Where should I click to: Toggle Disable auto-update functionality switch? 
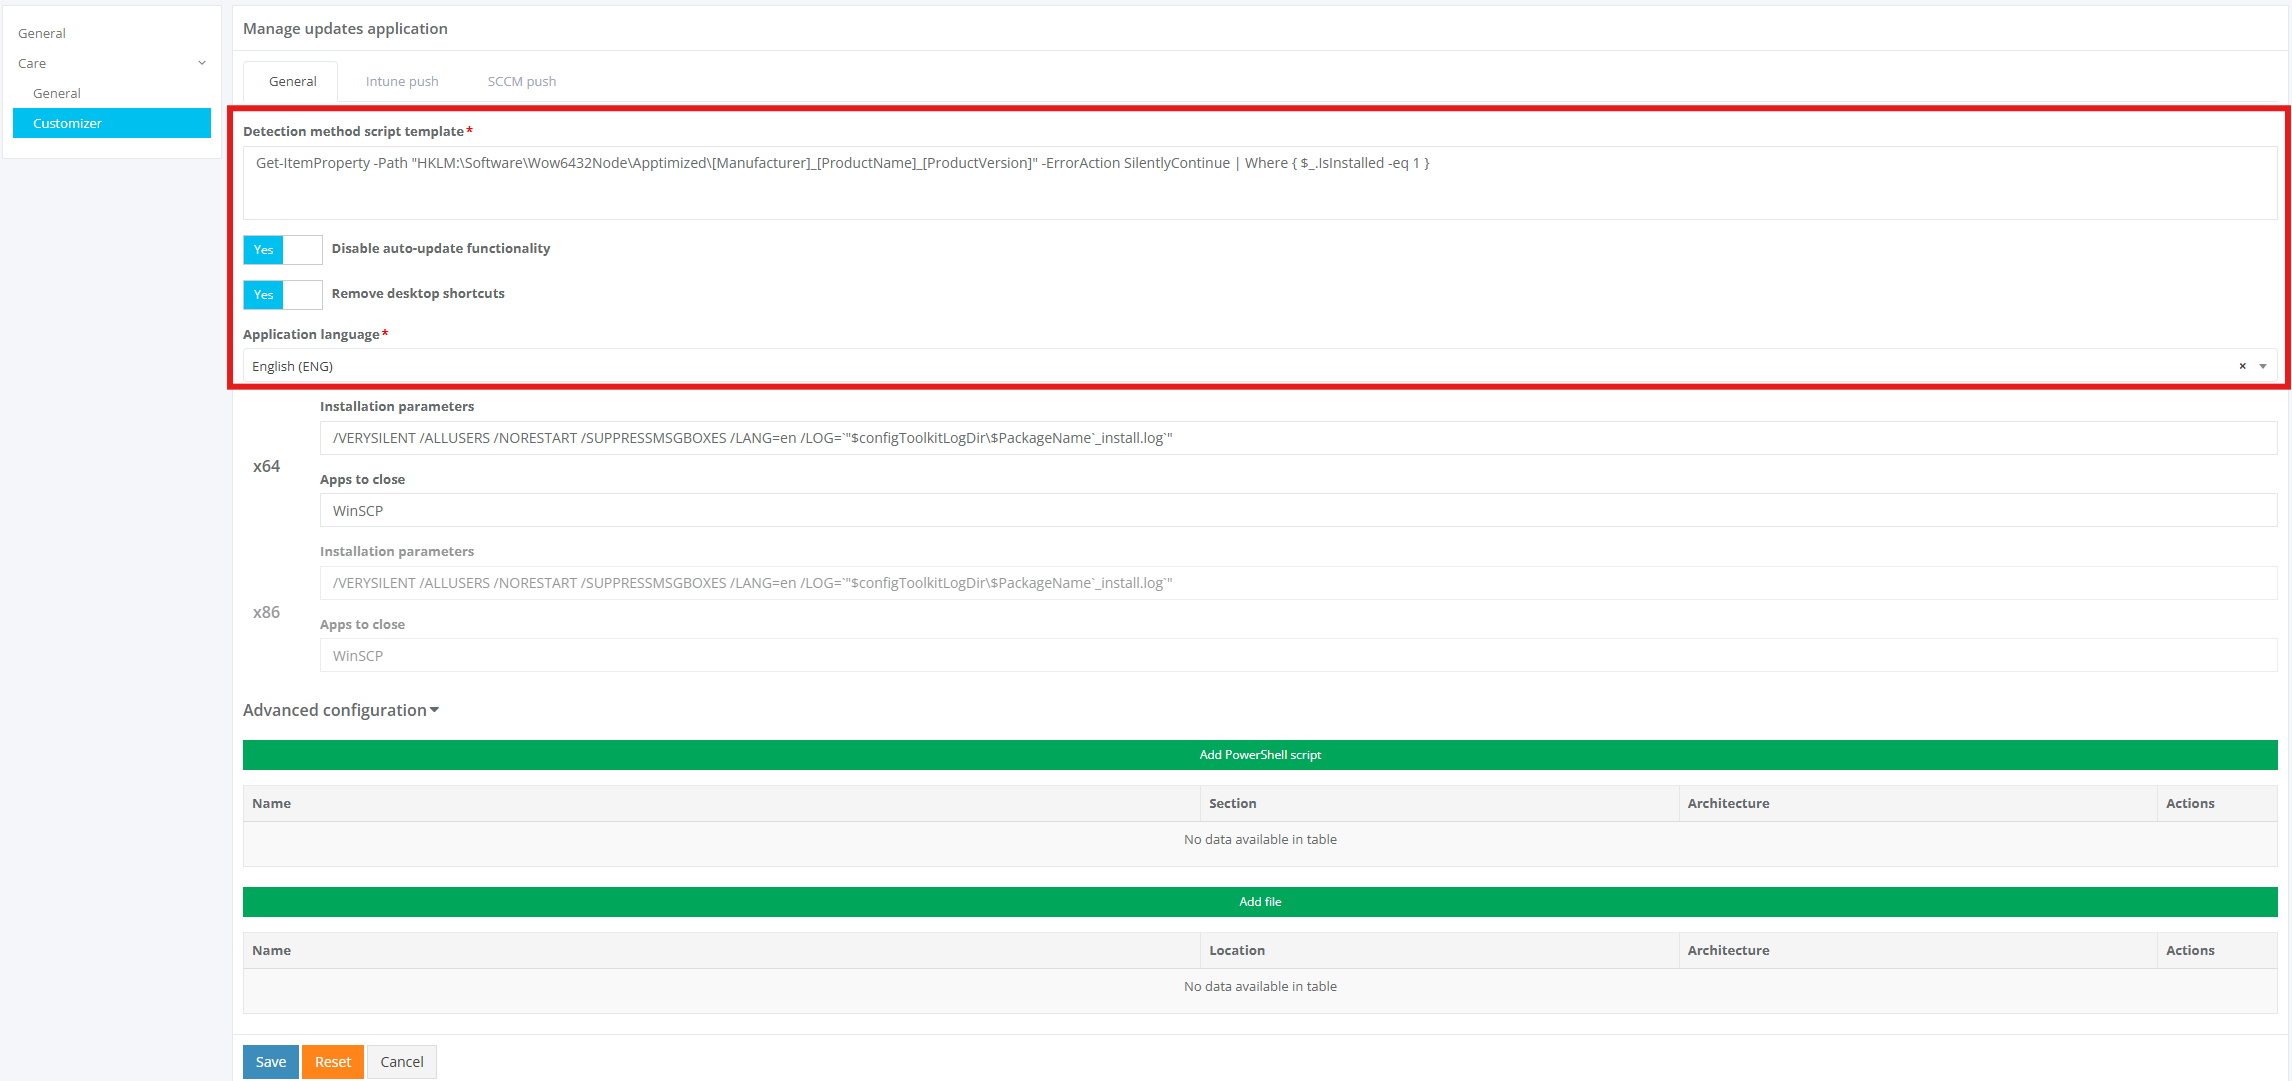(x=282, y=249)
